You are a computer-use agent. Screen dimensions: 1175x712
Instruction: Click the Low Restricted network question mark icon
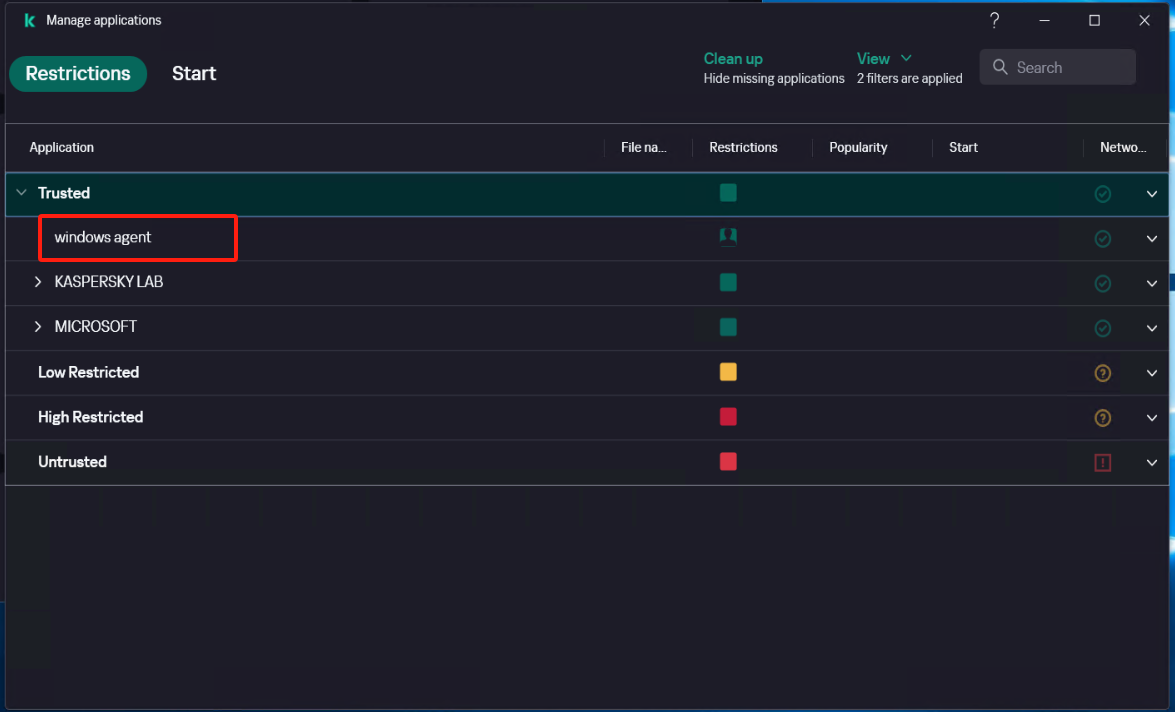[x=1103, y=373]
